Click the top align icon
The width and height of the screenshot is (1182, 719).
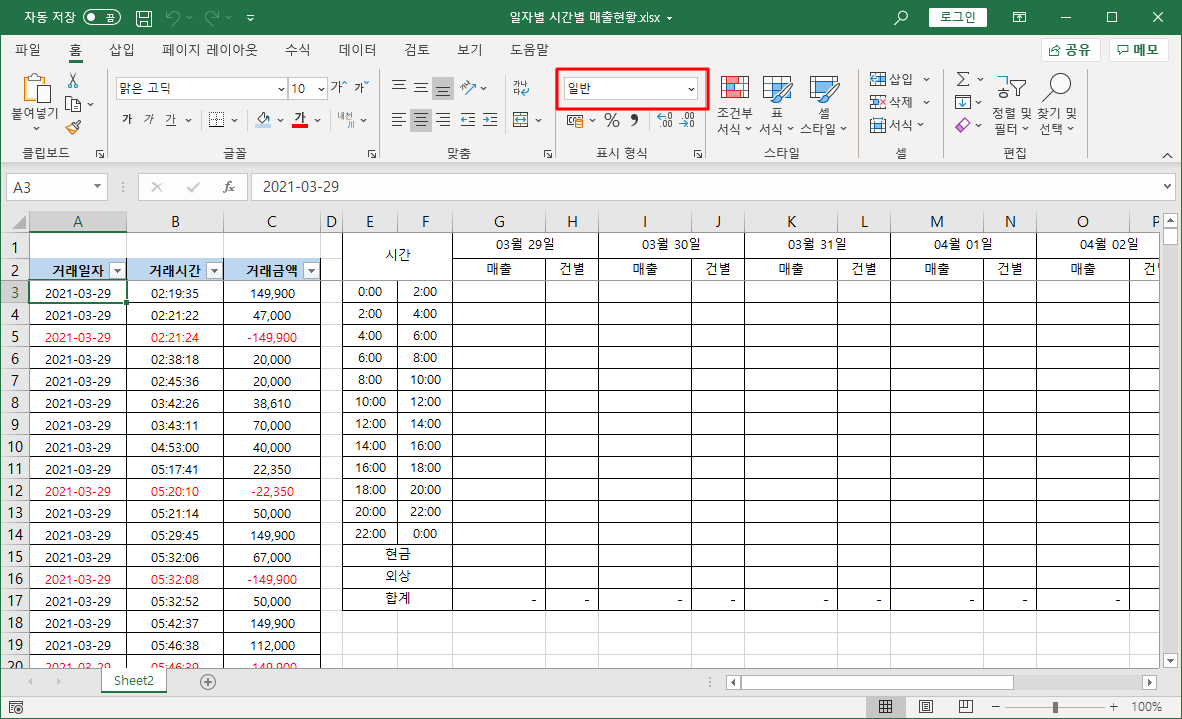[399, 87]
